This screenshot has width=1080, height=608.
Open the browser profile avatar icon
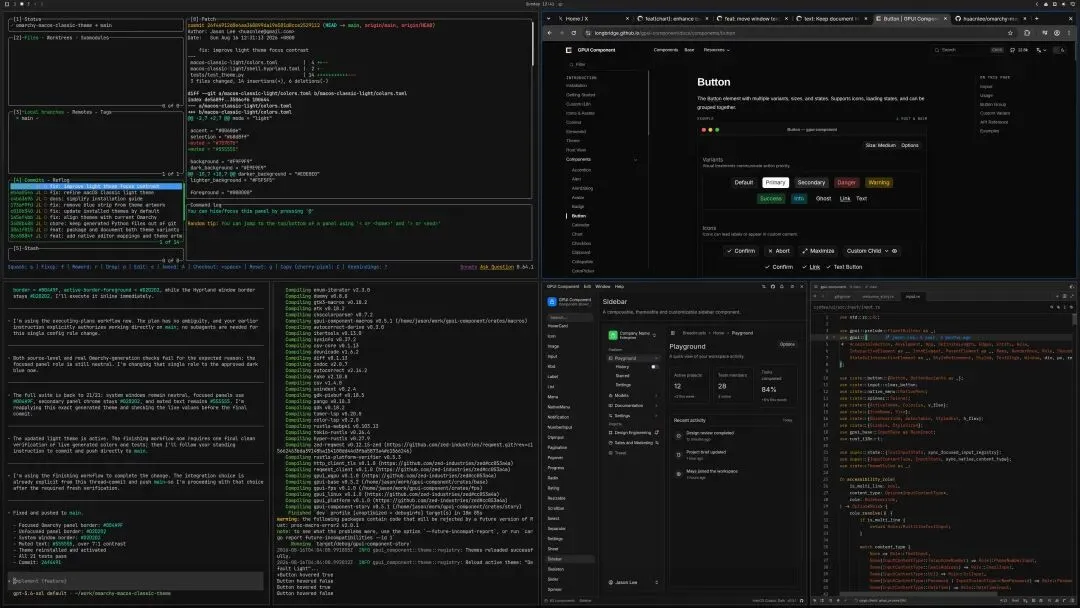(1057, 33)
